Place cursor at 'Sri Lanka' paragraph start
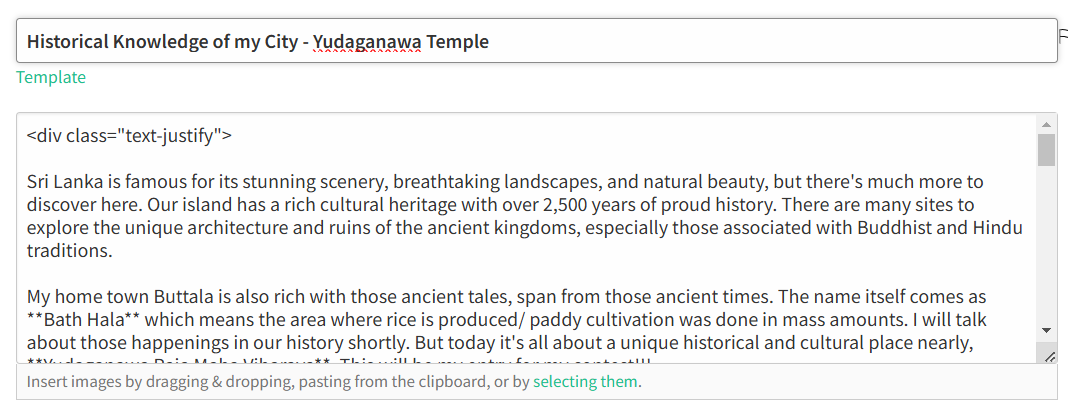 pyautogui.click(x=28, y=182)
